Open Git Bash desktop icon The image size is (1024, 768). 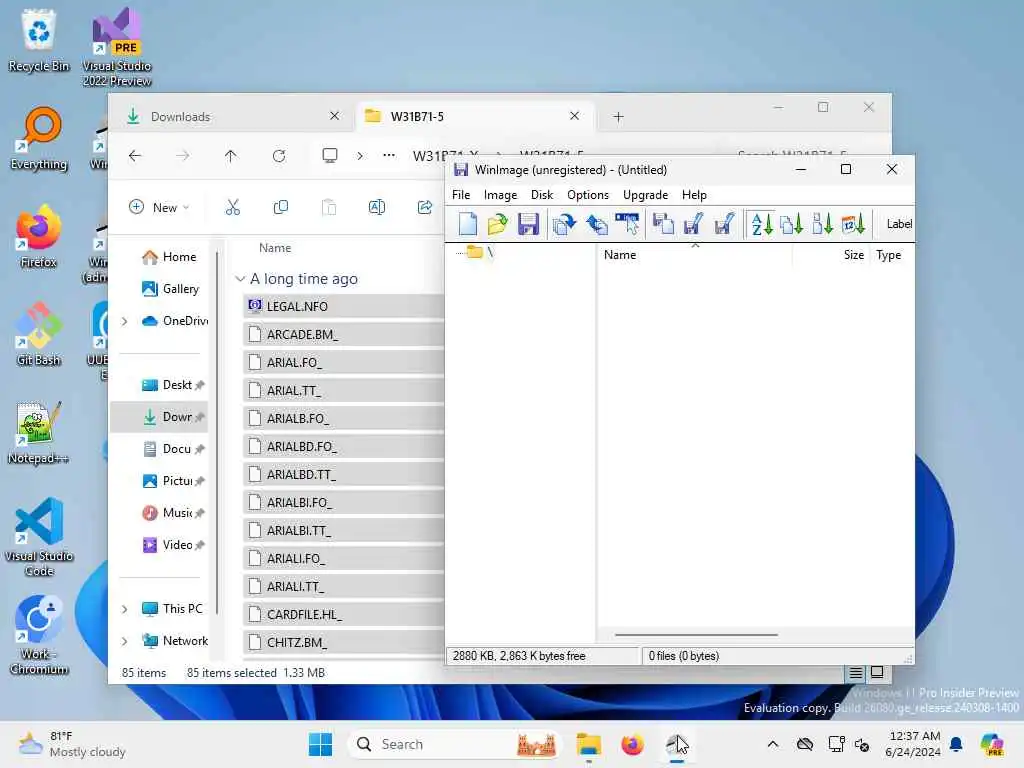tap(39, 334)
